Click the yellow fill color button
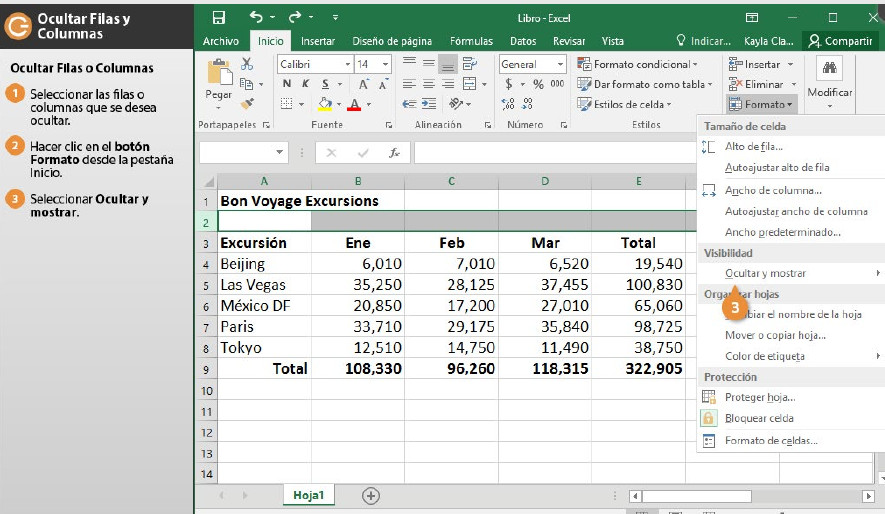 point(325,104)
